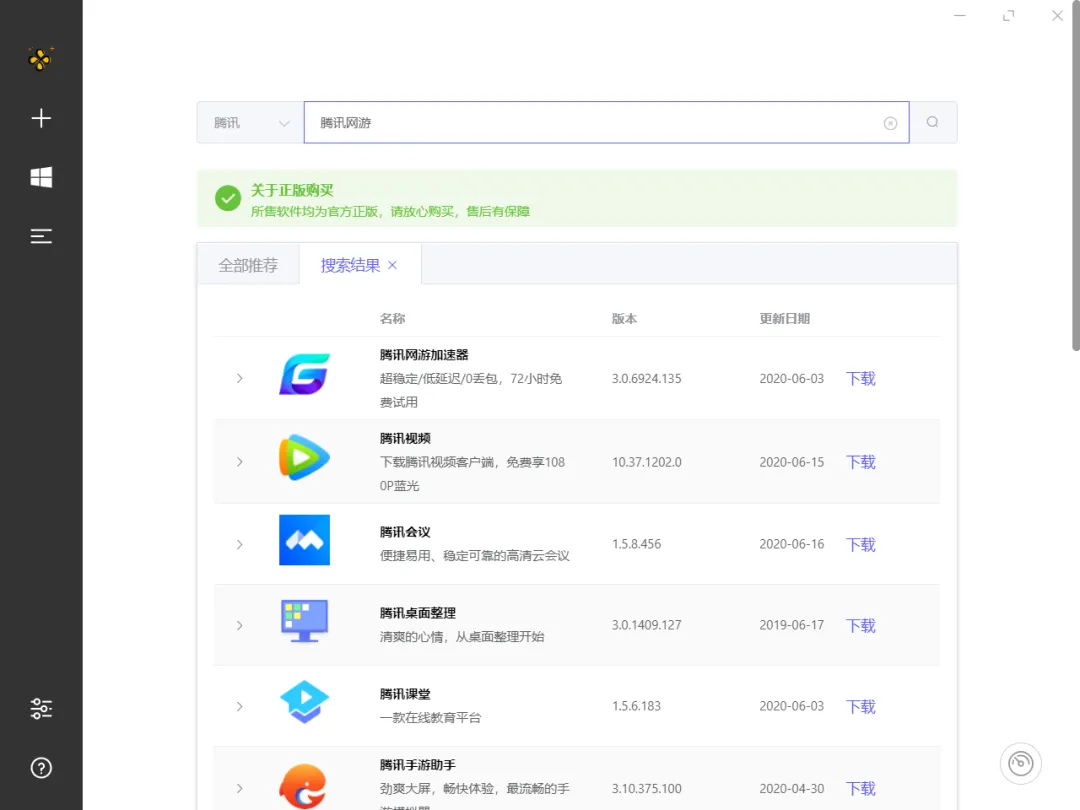Viewport: 1080px width, 810px height.
Task: Open the list menu icon in the sidebar
Action: [41, 236]
